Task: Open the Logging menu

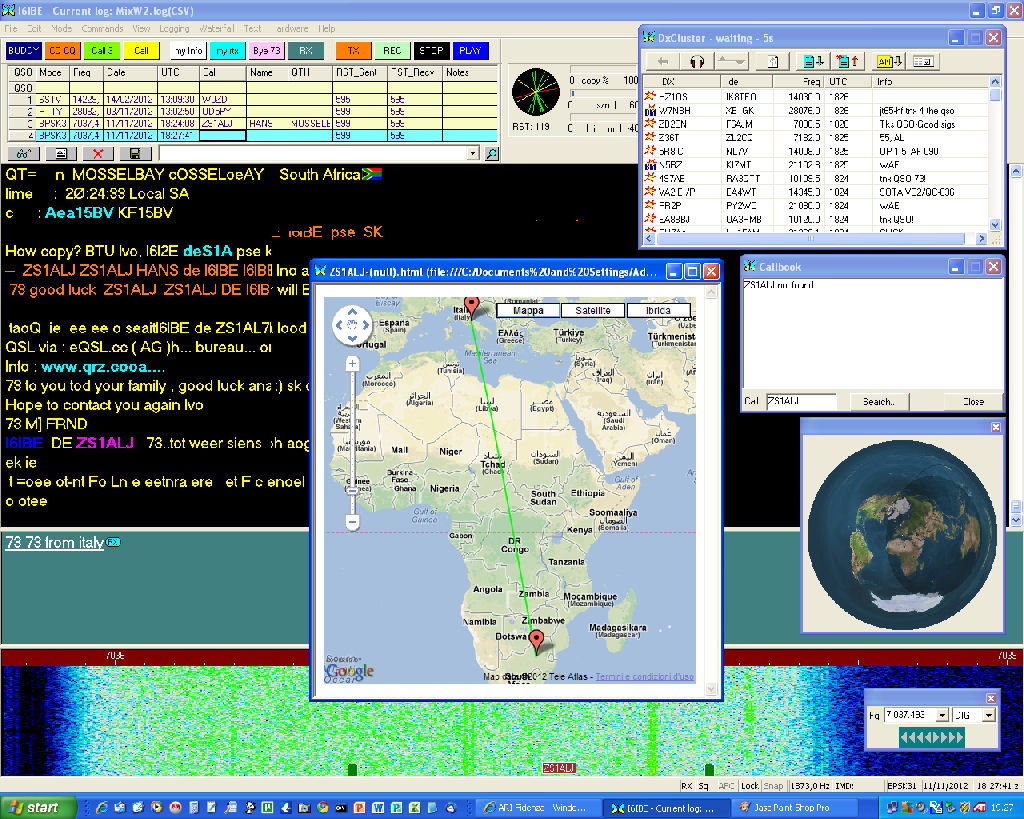Action: [x=174, y=29]
